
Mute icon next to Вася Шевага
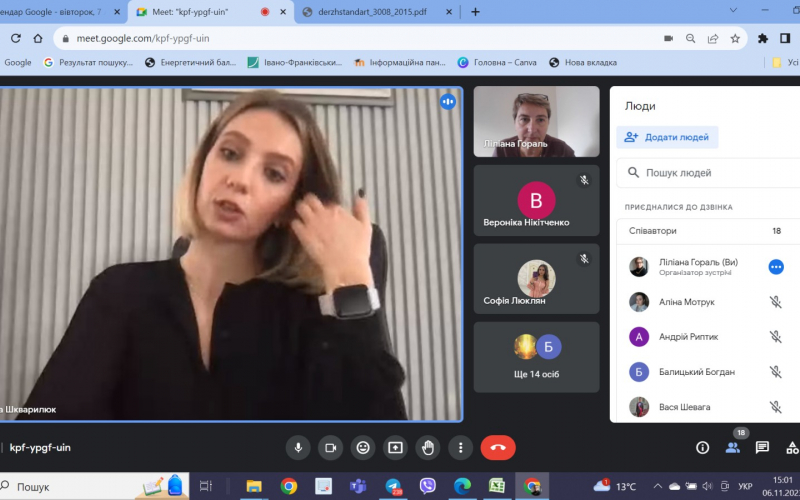tap(776, 407)
